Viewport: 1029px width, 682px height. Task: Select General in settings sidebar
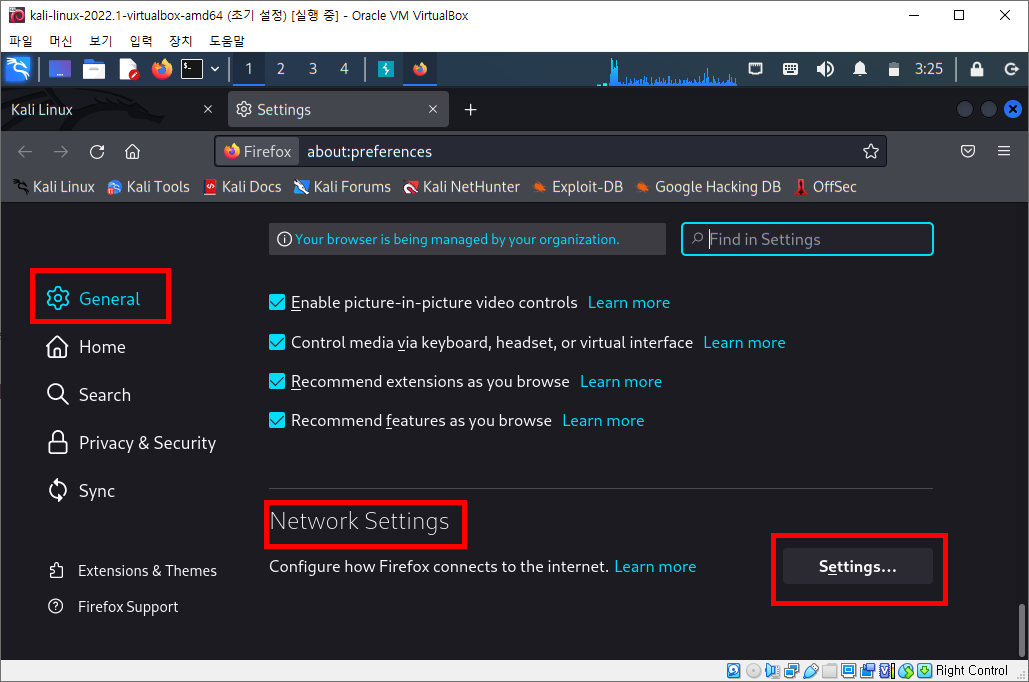point(93,299)
